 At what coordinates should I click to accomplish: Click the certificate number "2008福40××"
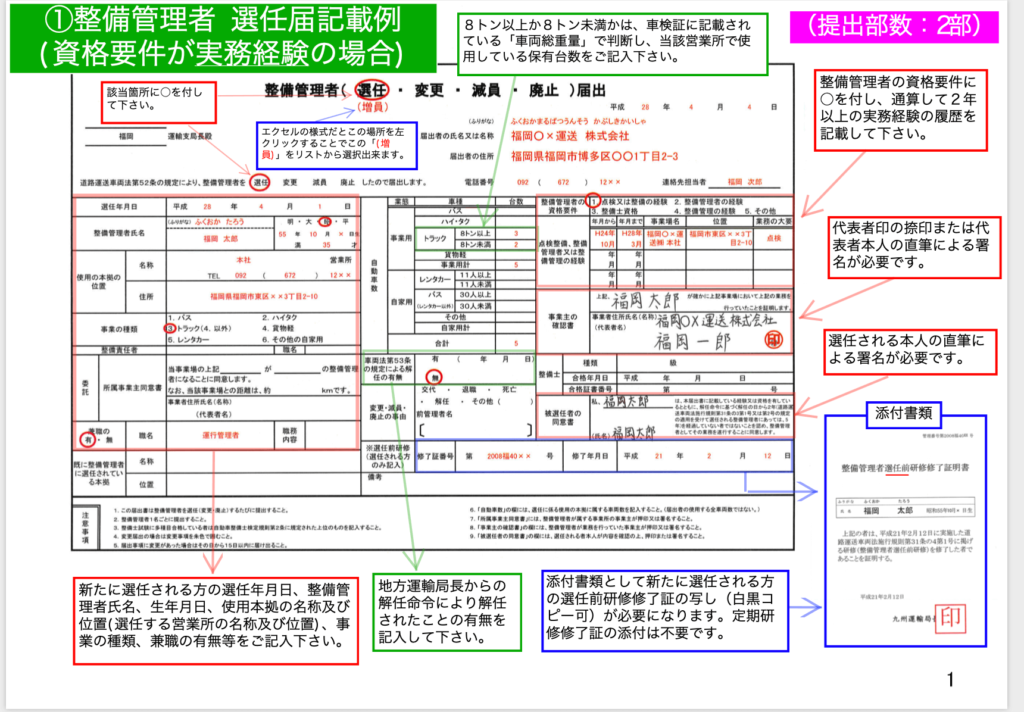click(x=509, y=456)
